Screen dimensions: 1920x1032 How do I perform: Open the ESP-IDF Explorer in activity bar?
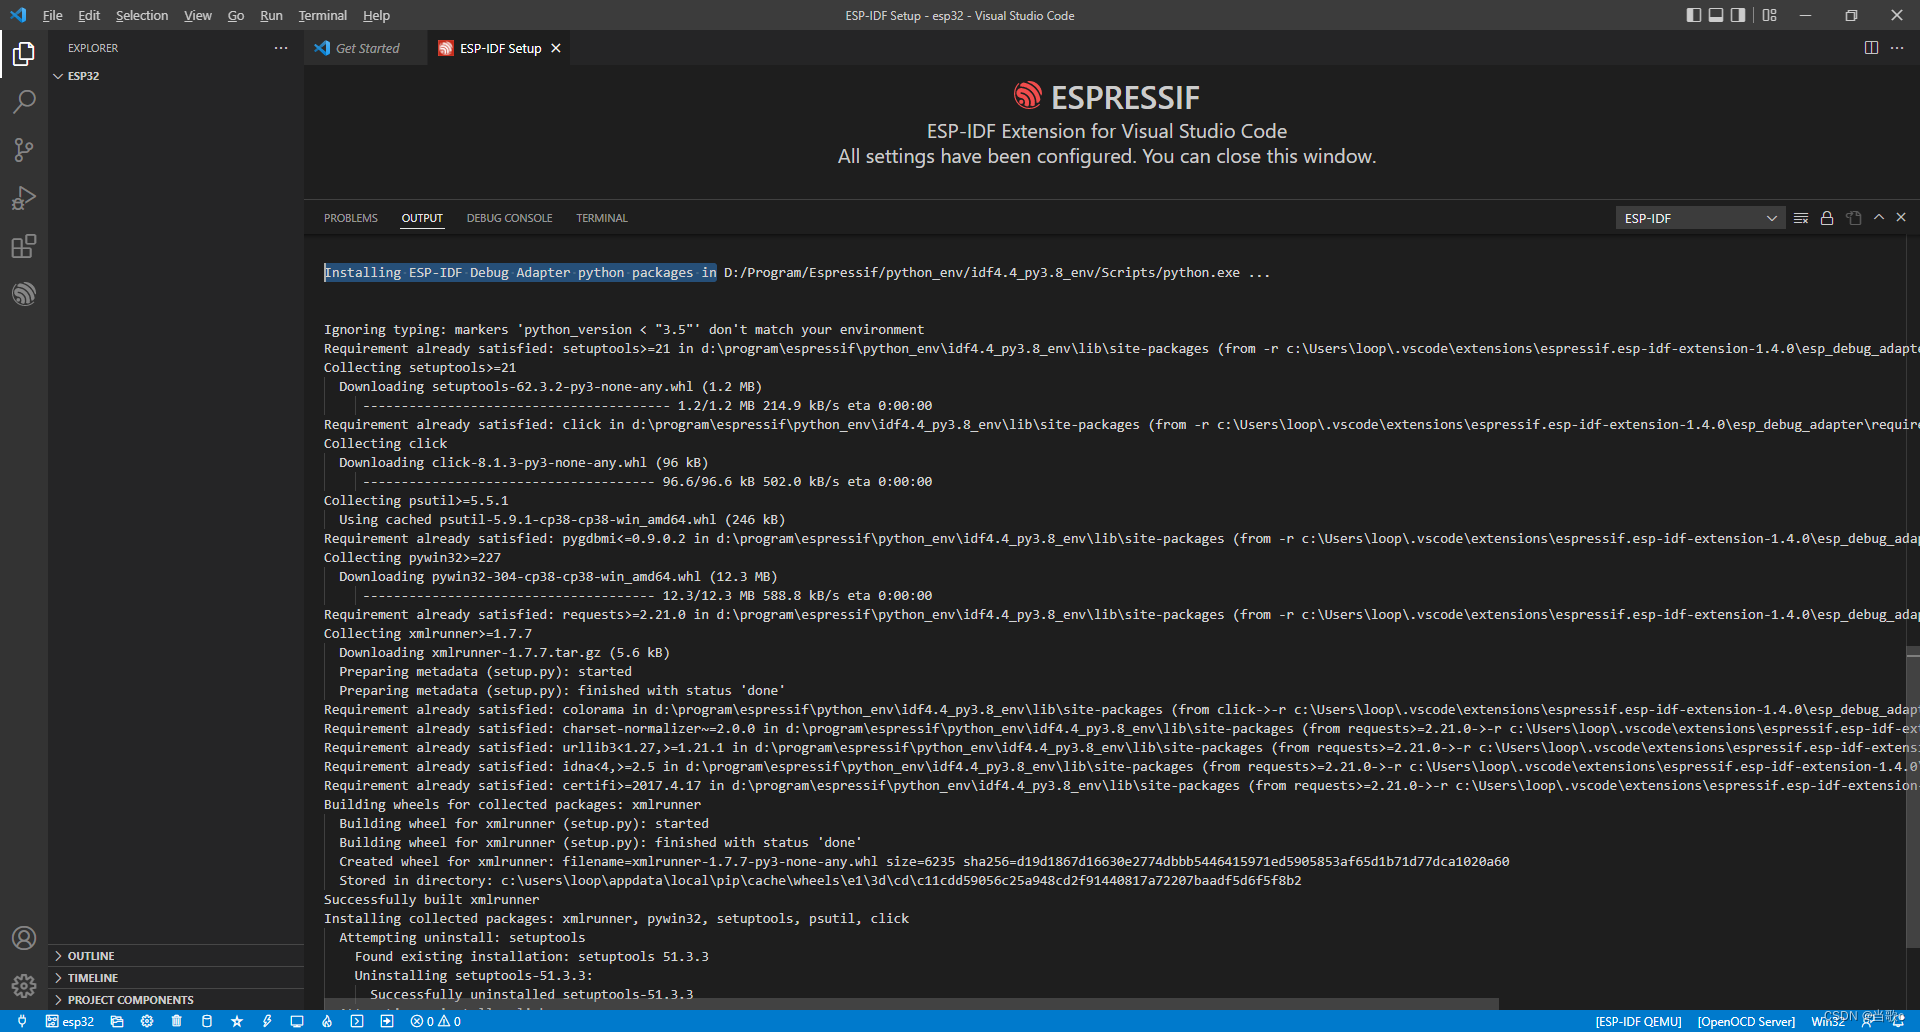(24, 294)
